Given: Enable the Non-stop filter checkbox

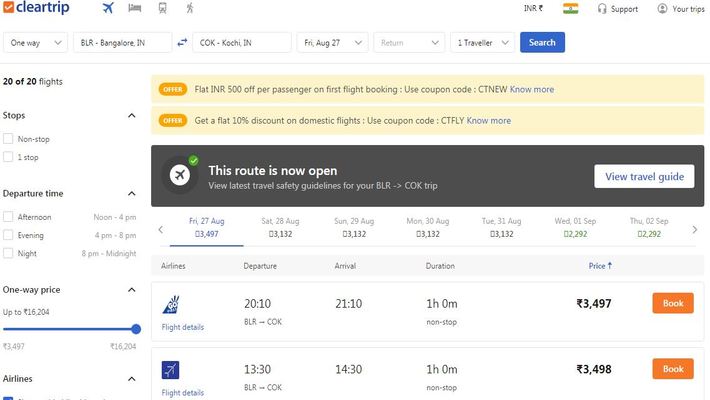Looking at the screenshot, I should pos(8,139).
